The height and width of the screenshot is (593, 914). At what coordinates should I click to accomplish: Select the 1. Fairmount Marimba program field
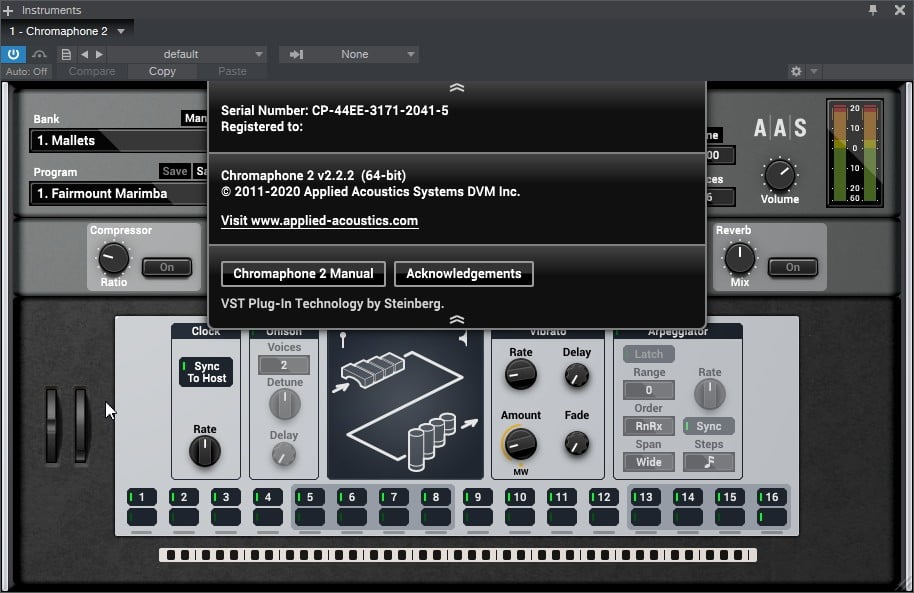[119, 194]
